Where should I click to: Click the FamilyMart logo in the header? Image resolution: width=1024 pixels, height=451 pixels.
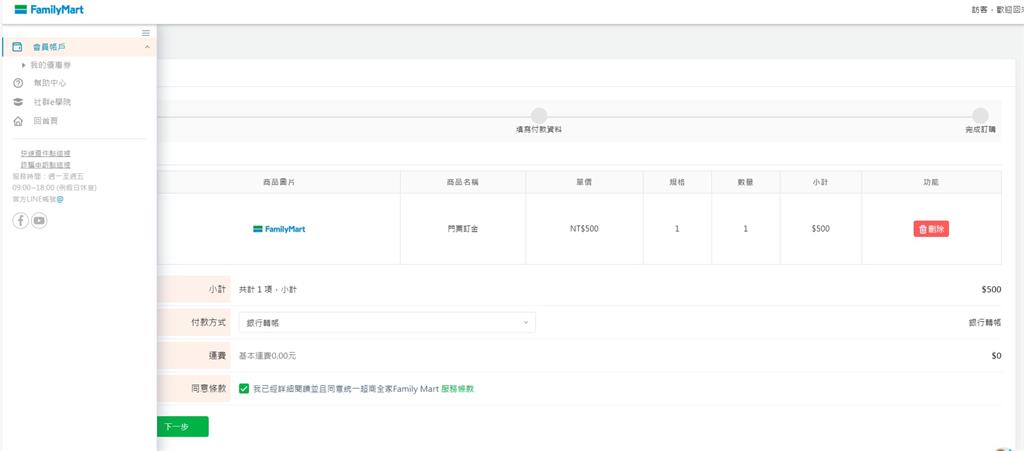click(x=49, y=10)
